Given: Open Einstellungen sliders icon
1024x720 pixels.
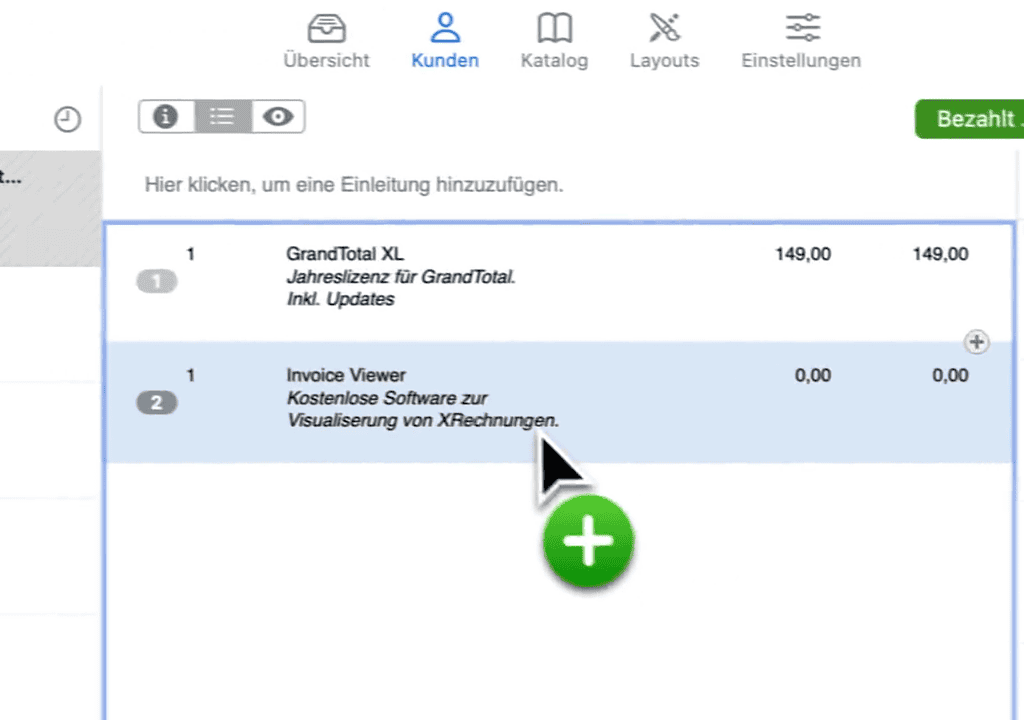Looking at the screenshot, I should [801, 28].
